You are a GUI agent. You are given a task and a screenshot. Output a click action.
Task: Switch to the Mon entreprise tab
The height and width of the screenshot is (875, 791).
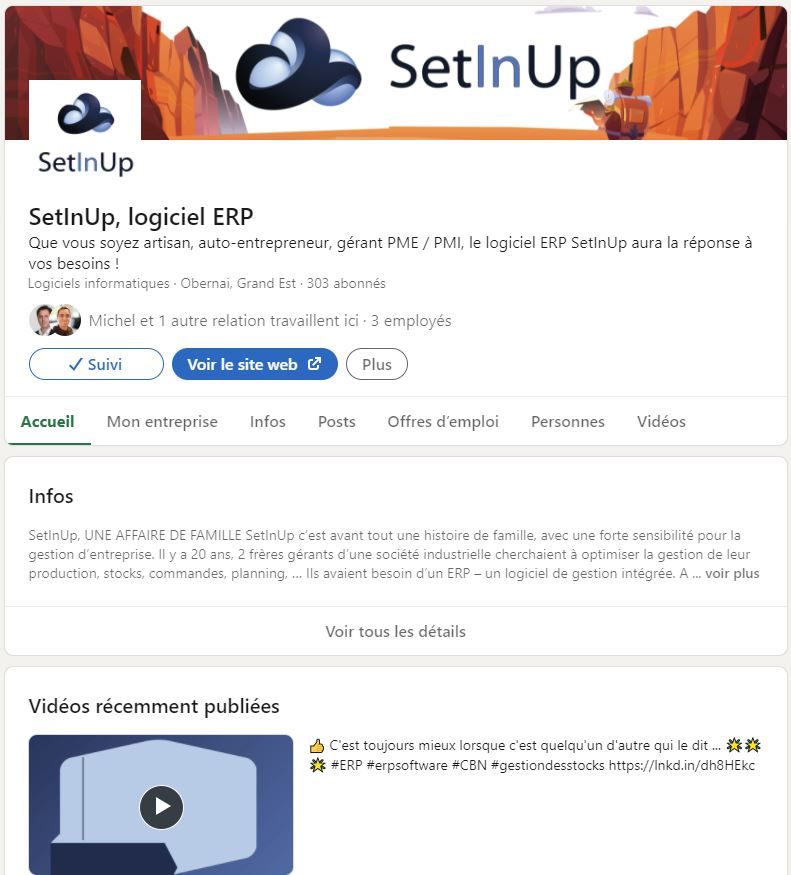[162, 421]
